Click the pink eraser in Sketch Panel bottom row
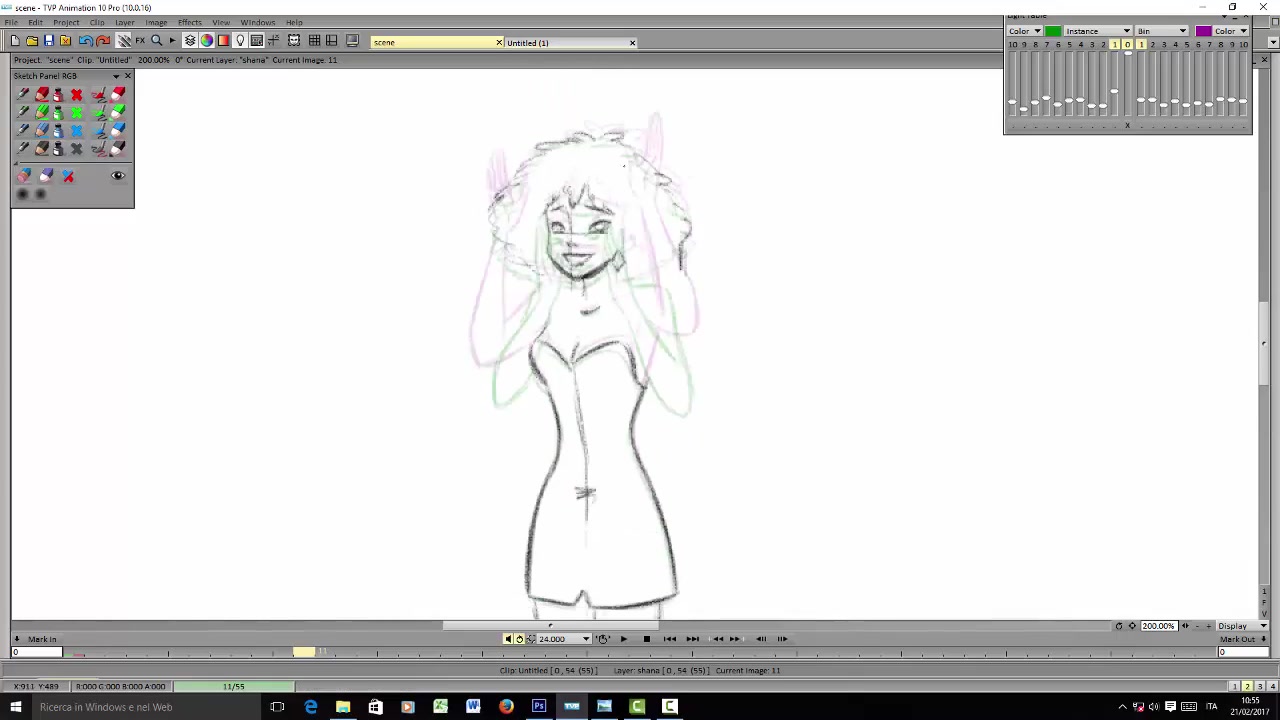Viewport: 1280px width, 720px height. pyautogui.click(x=24, y=176)
